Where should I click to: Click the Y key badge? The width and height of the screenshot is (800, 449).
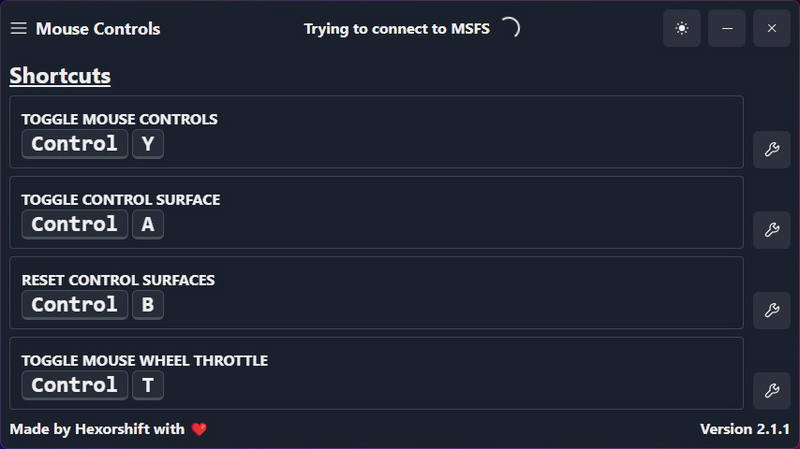(x=148, y=144)
